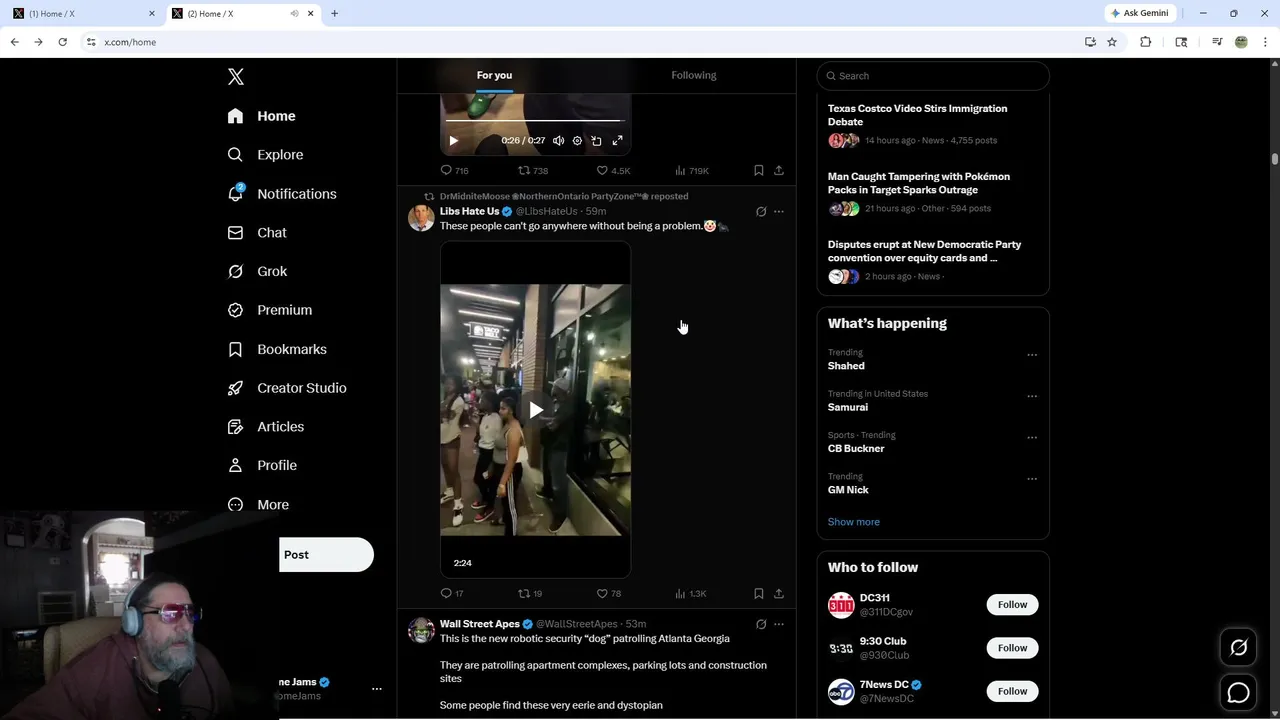Reply to Libs Hate Us post with 17 replies
This screenshot has height=720, width=1280.
coord(452,594)
